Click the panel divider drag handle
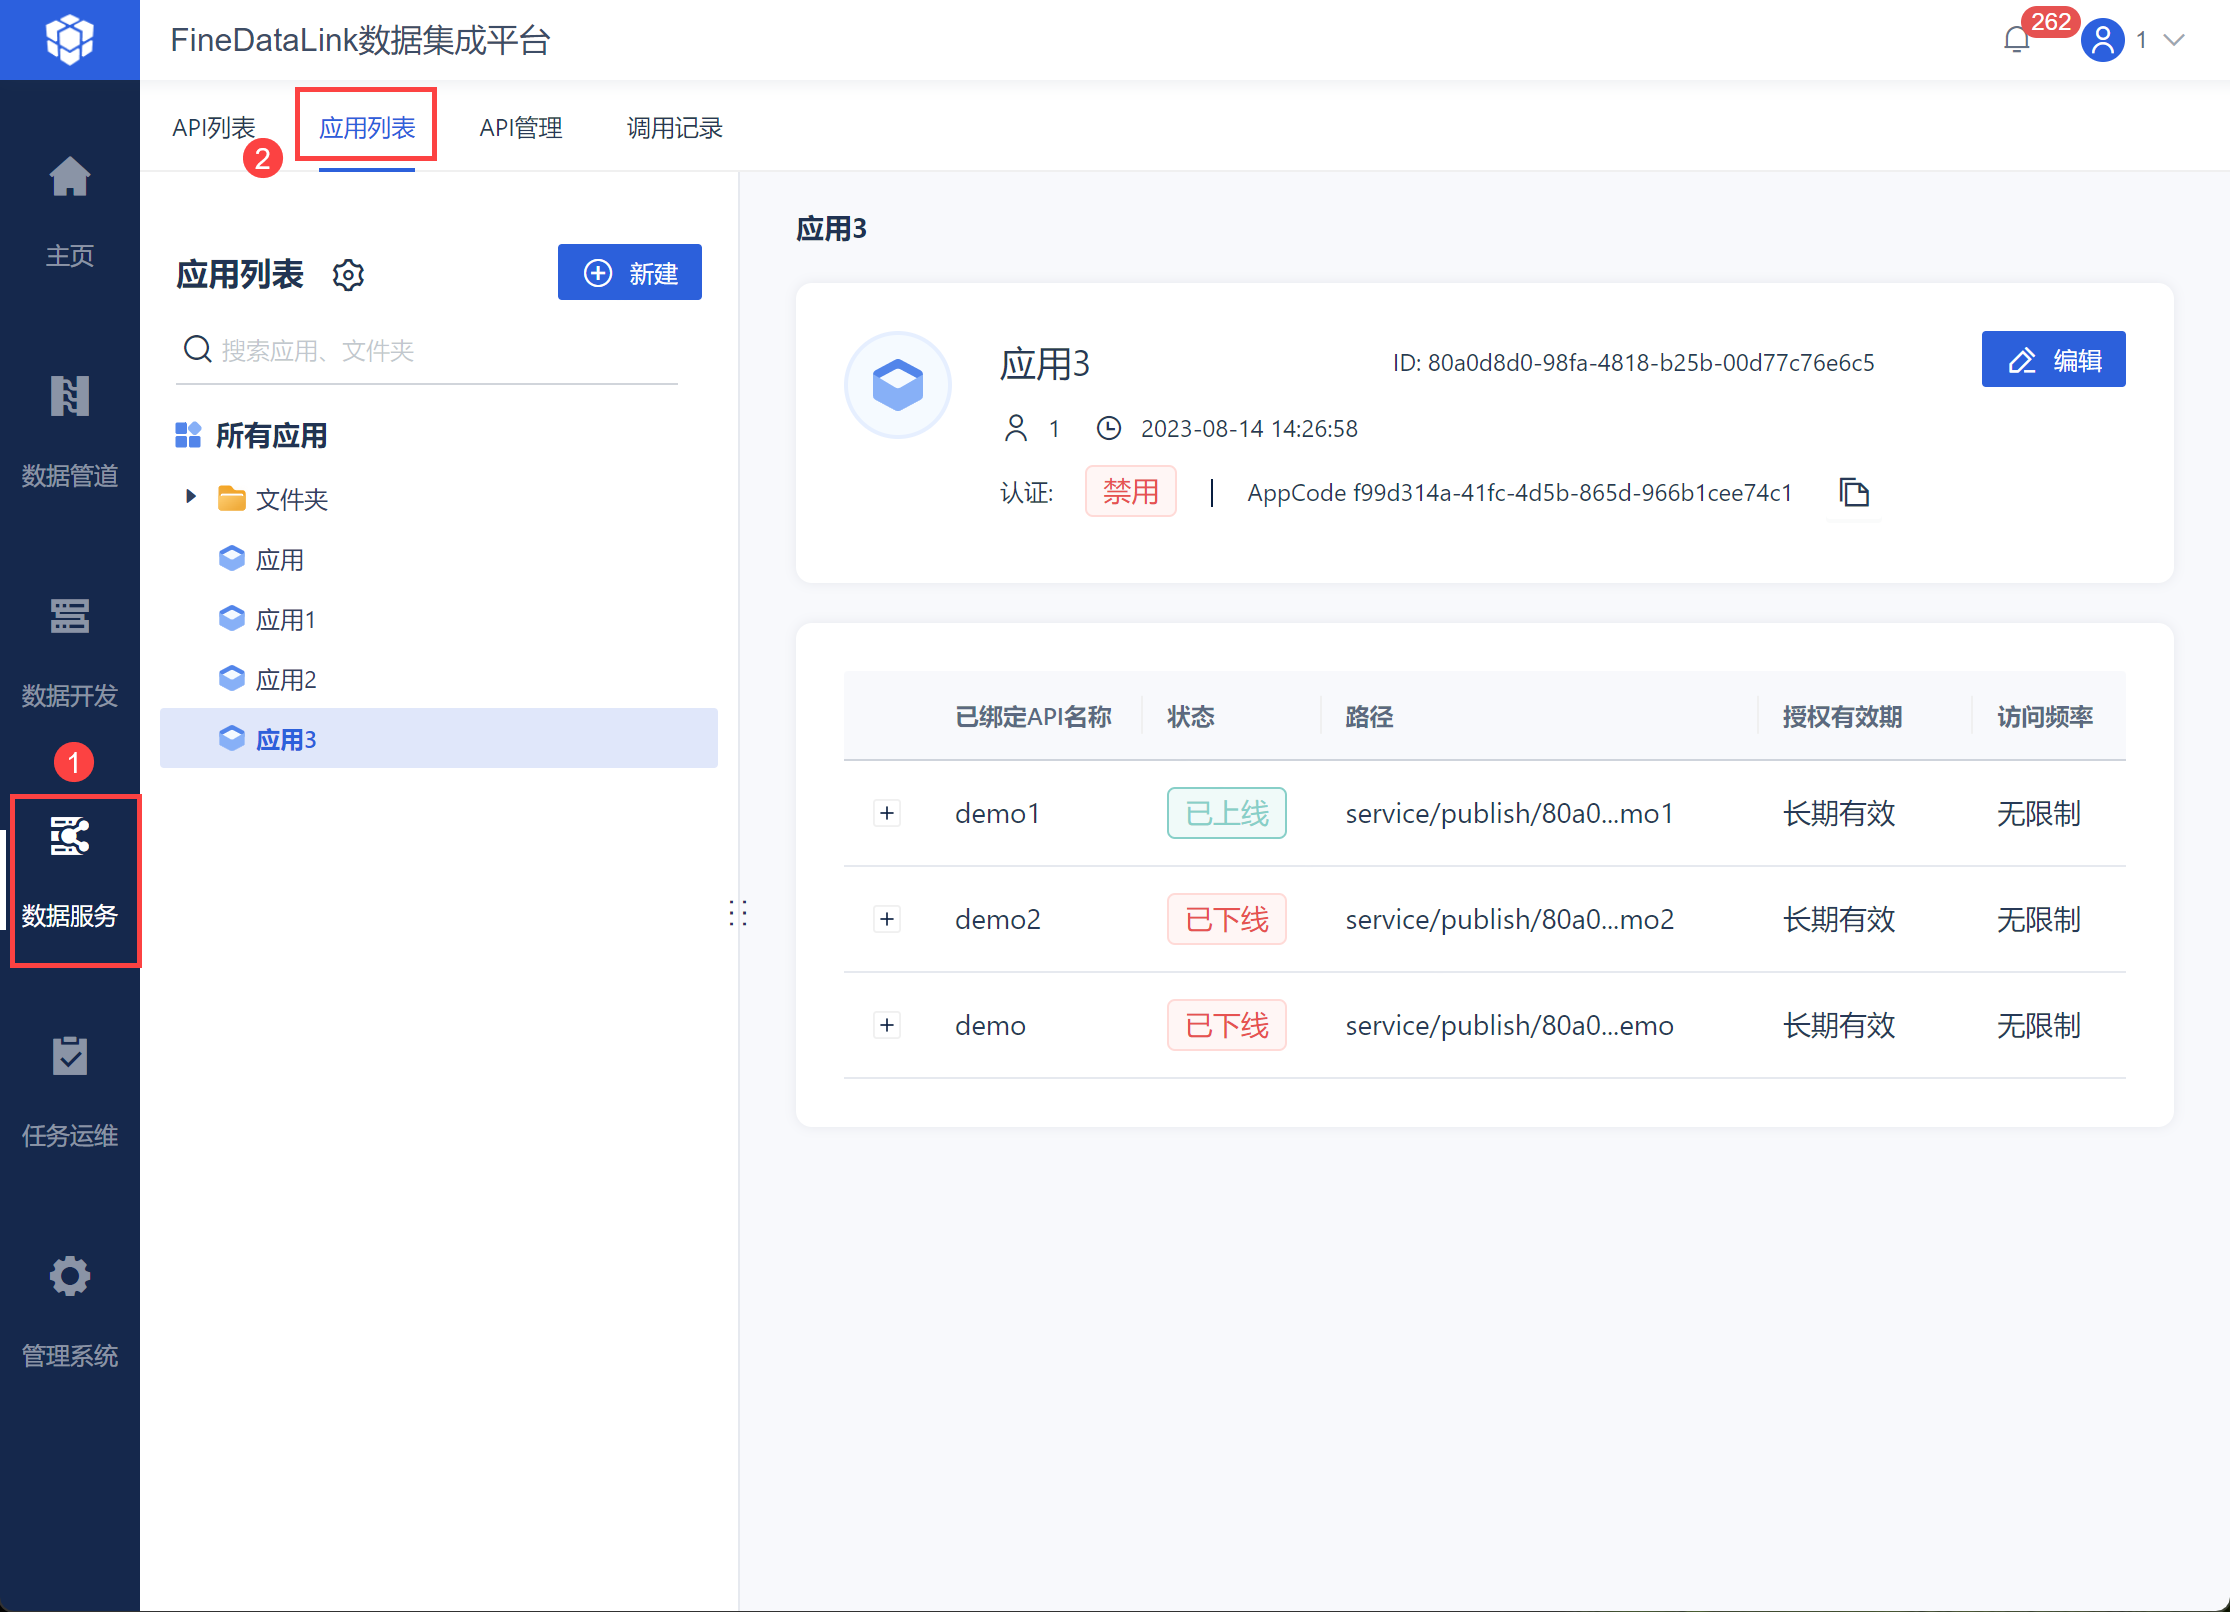Screen dimensions: 2230x1612 [x=738, y=912]
